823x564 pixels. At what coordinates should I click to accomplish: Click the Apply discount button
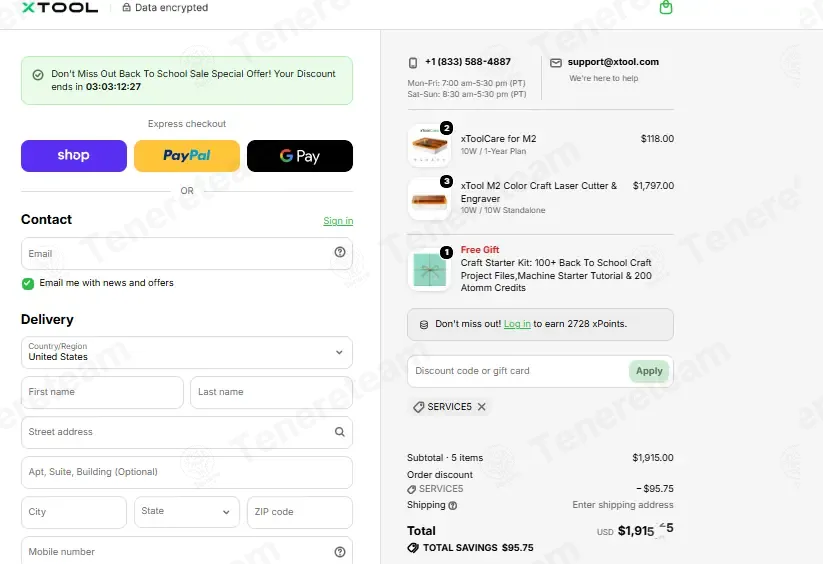pos(649,371)
